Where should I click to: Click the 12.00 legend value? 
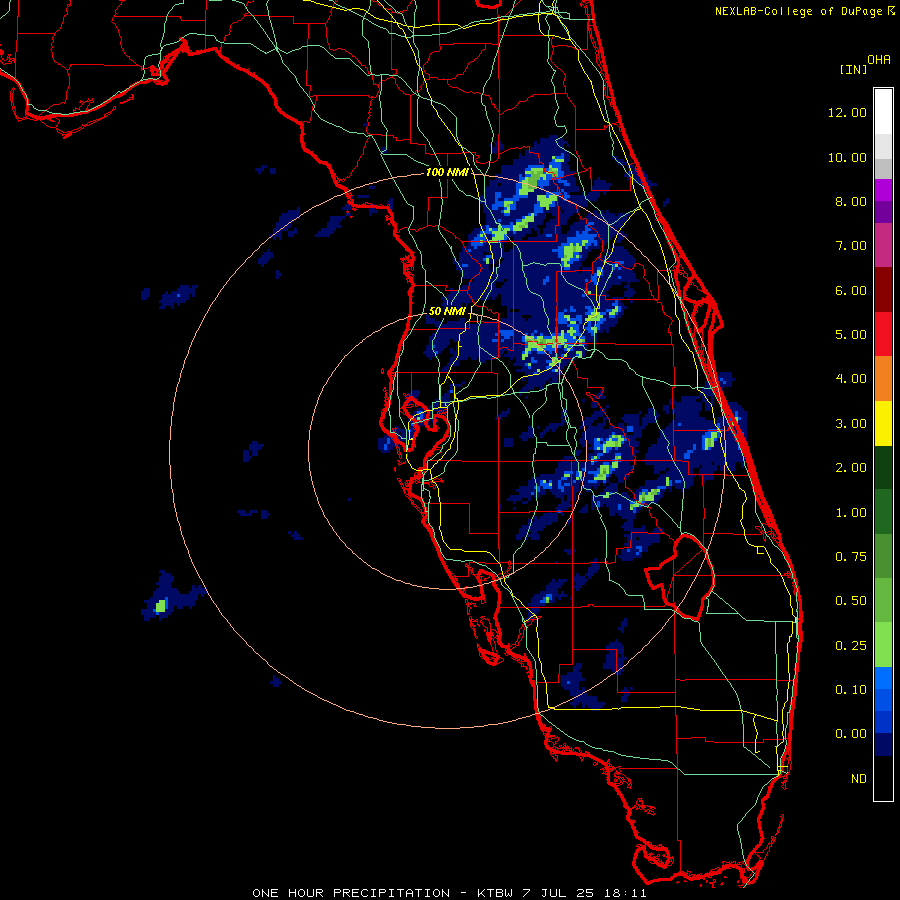847,112
